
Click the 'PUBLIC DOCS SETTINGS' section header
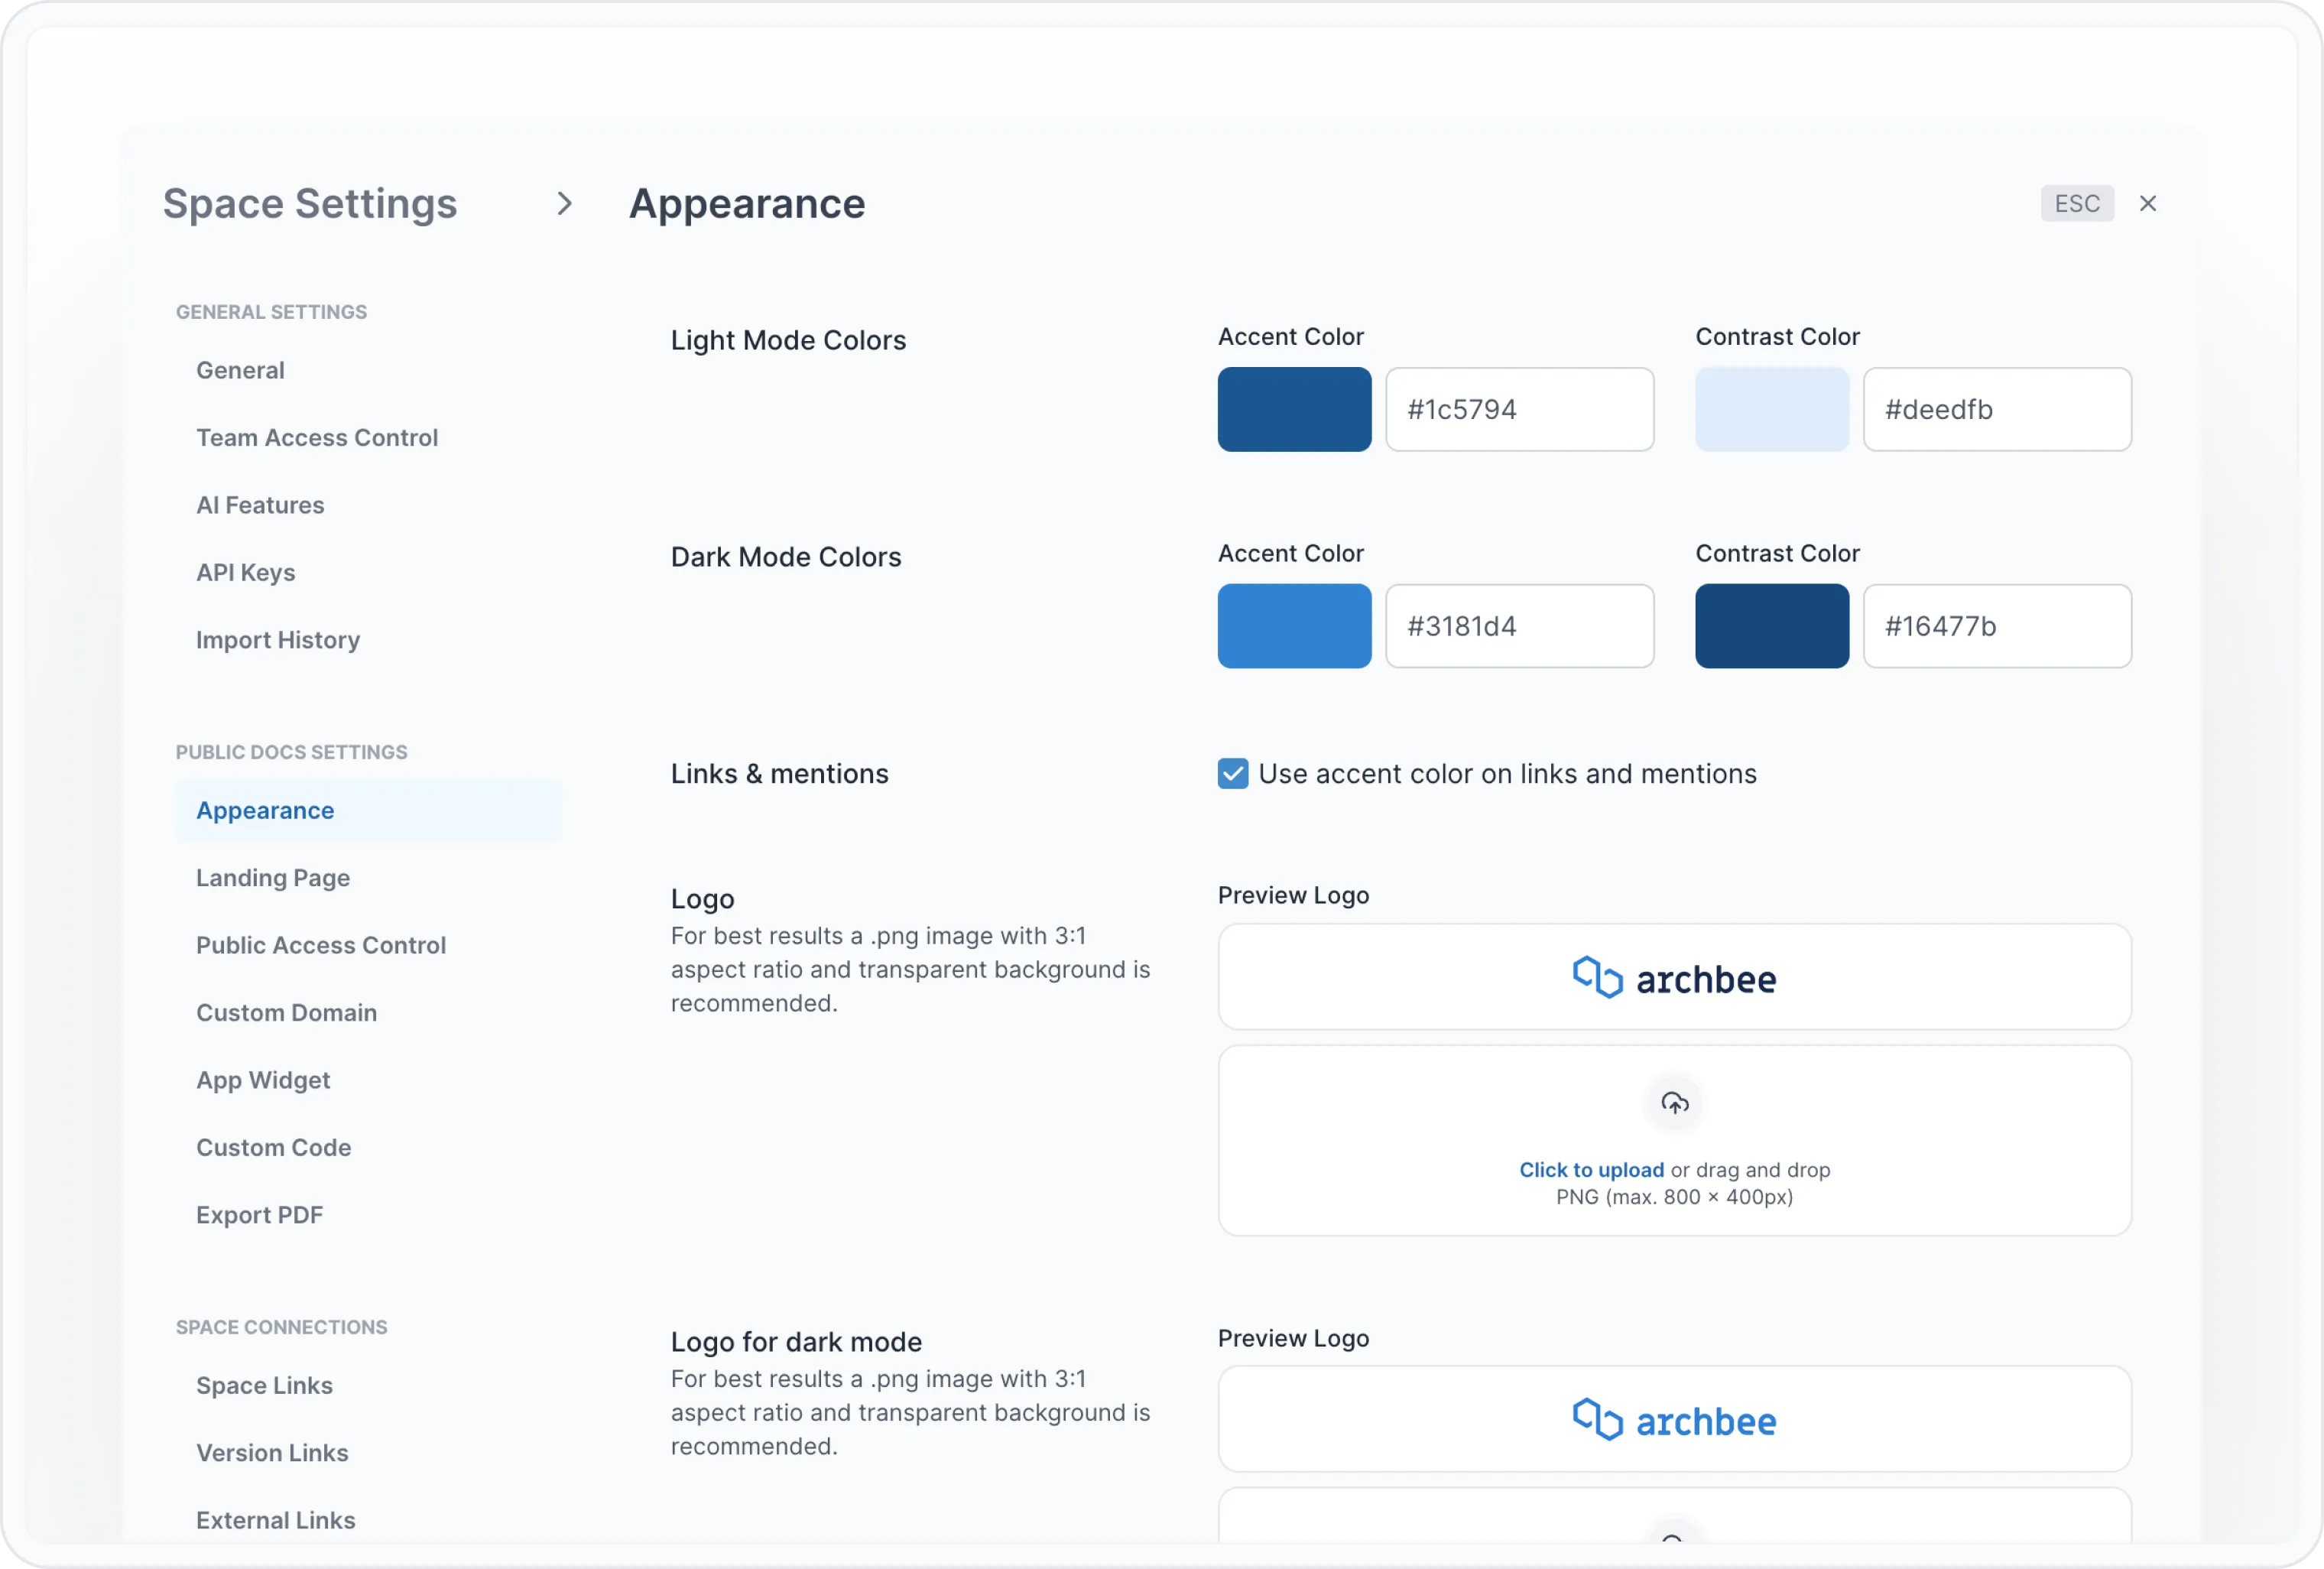click(291, 752)
